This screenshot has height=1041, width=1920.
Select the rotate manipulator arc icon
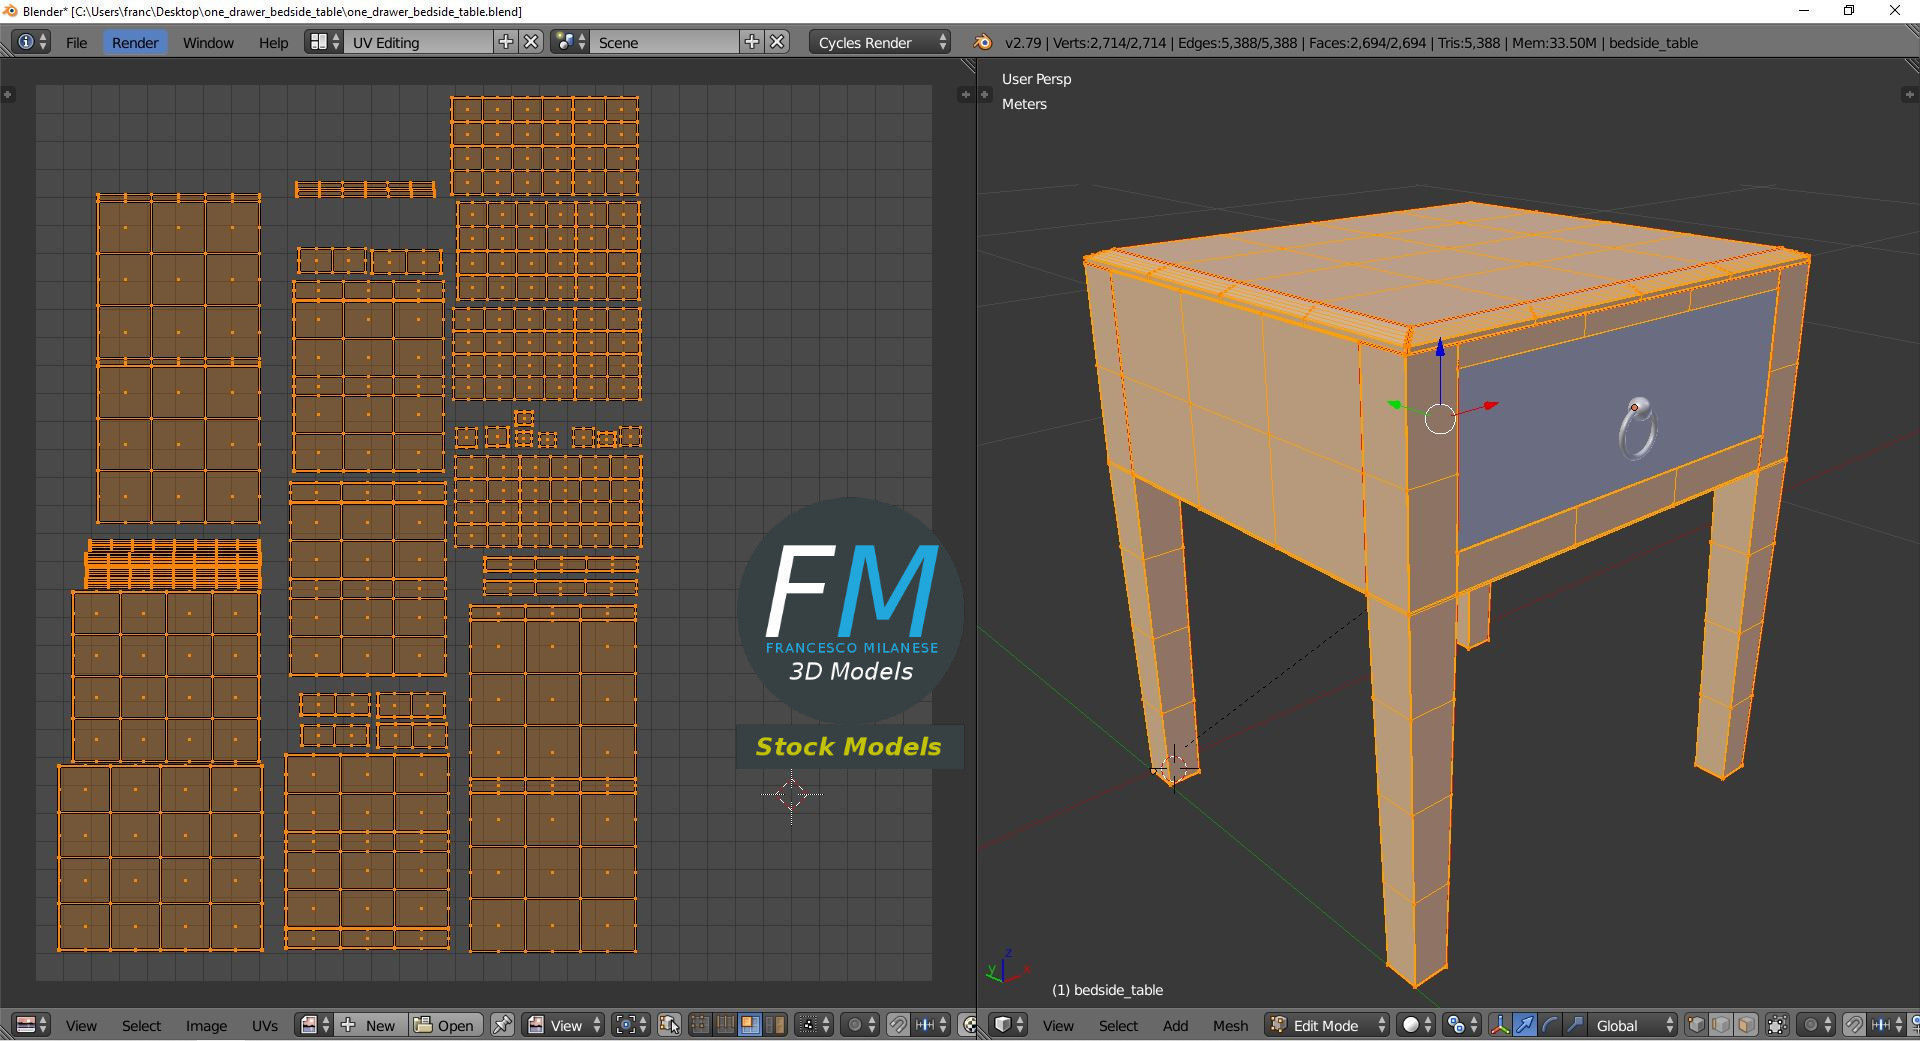[x=1550, y=1025]
